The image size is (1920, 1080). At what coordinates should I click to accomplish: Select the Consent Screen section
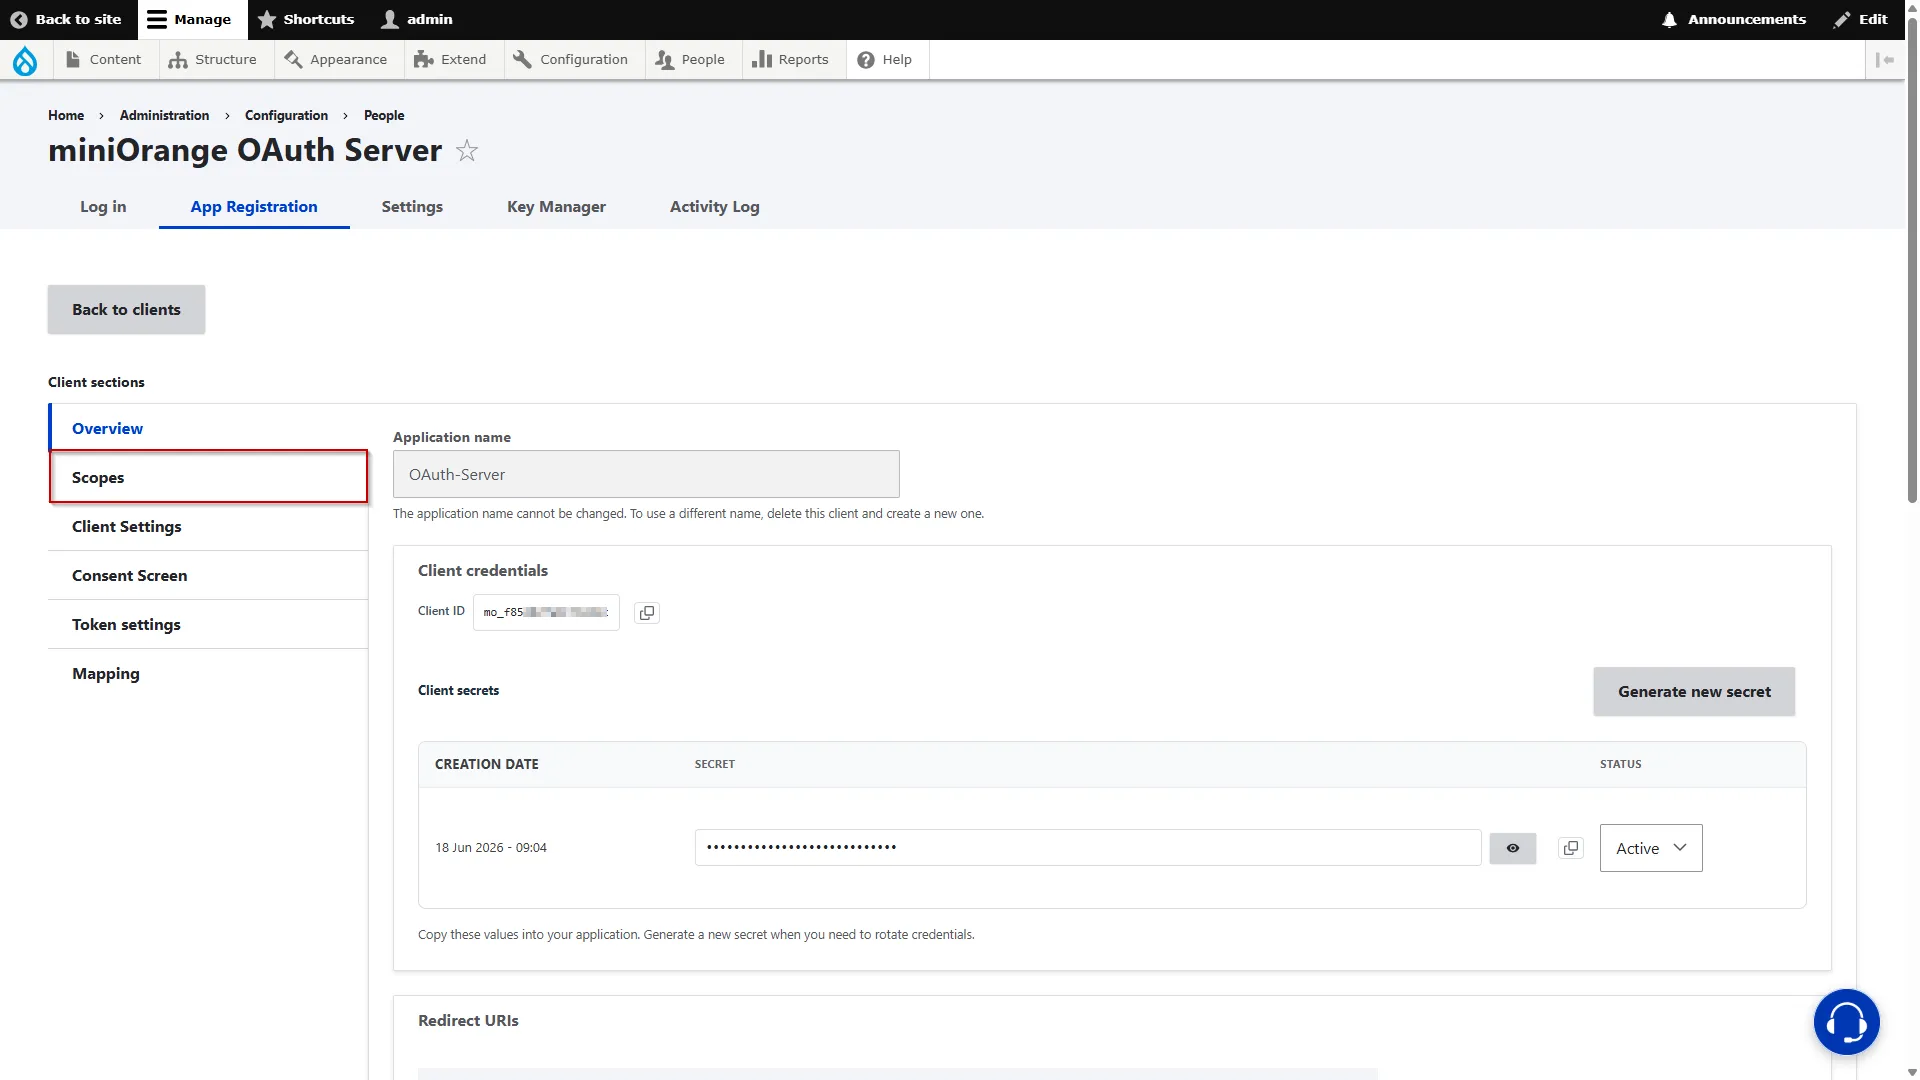click(x=209, y=575)
